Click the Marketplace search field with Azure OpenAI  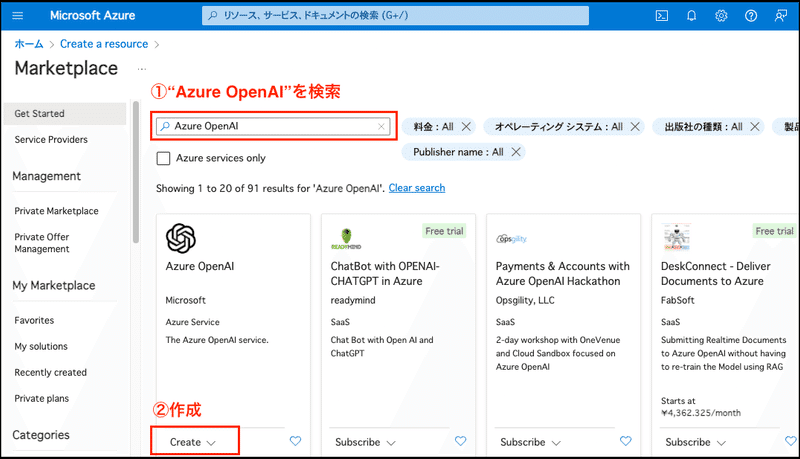pos(273,126)
